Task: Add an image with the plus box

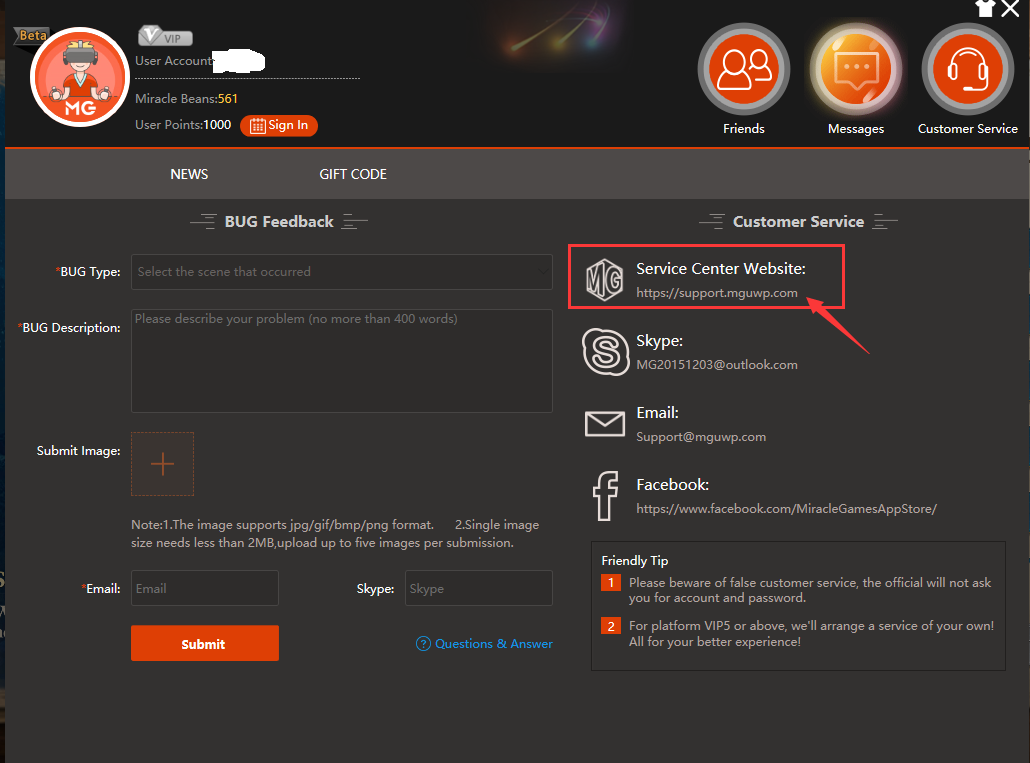Action: tap(162, 464)
